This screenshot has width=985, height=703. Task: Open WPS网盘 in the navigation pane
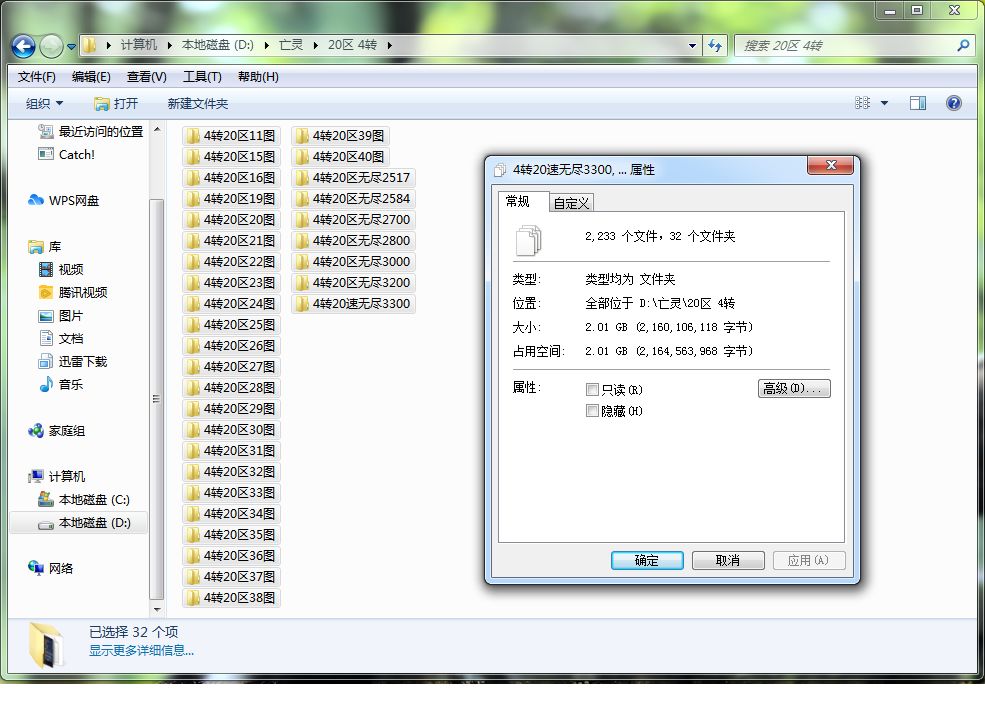point(63,200)
